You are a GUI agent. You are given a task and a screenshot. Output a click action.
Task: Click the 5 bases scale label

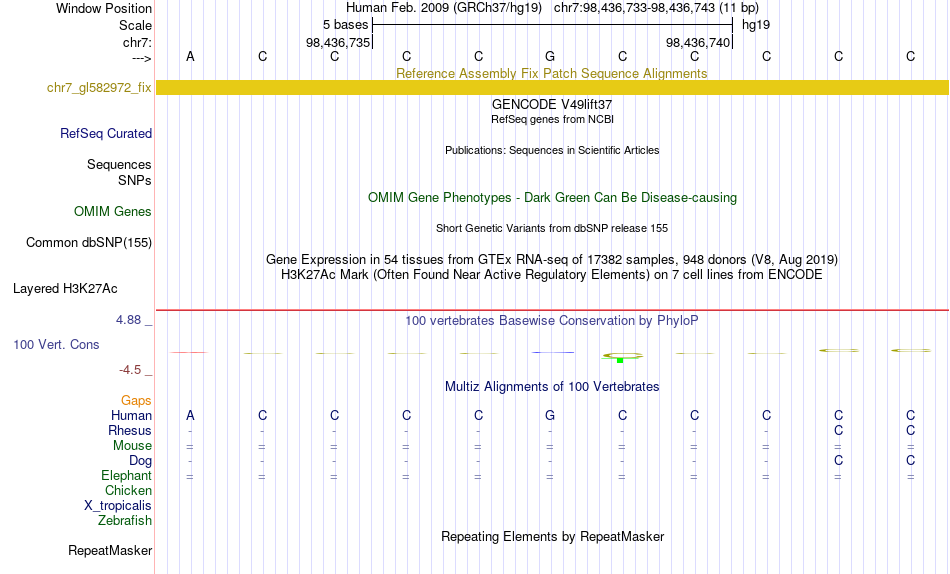click(x=345, y=25)
